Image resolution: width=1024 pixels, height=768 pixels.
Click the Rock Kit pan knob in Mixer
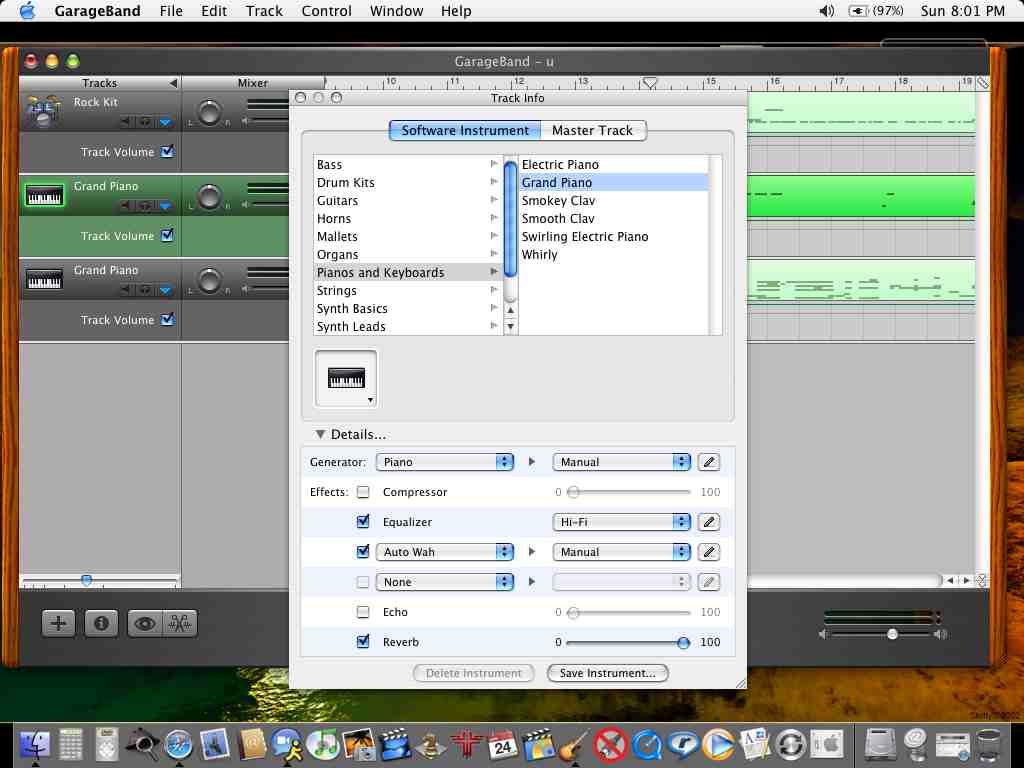tap(210, 112)
